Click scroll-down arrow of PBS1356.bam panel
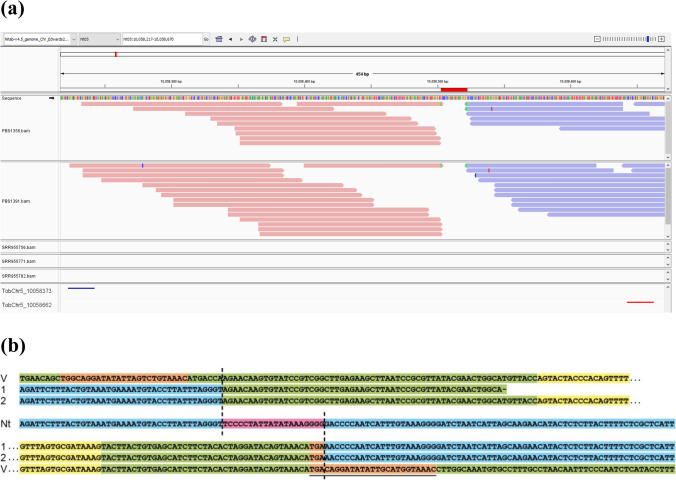Image resolution: width=676 pixels, height=480 pixels. tap(668, 158)
